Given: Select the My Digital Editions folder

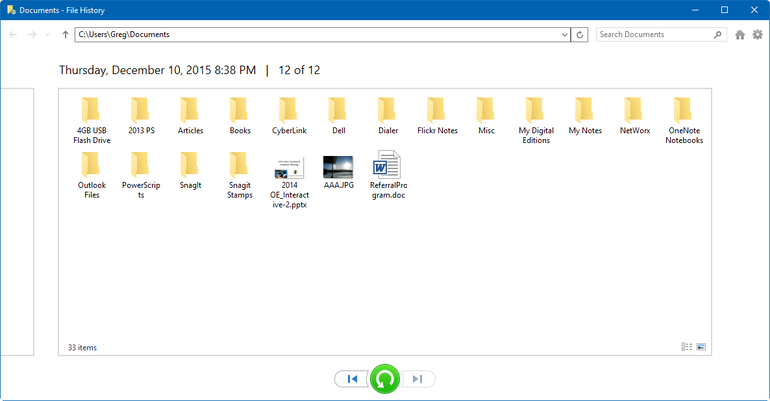Looking at the screenshot, I should 536,120.
